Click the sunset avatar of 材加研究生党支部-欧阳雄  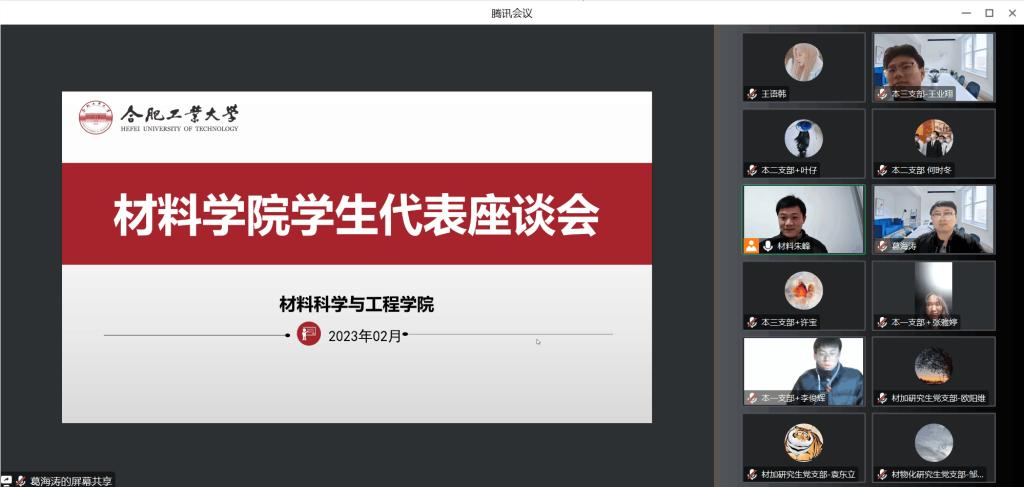click(x=933, y=364)
